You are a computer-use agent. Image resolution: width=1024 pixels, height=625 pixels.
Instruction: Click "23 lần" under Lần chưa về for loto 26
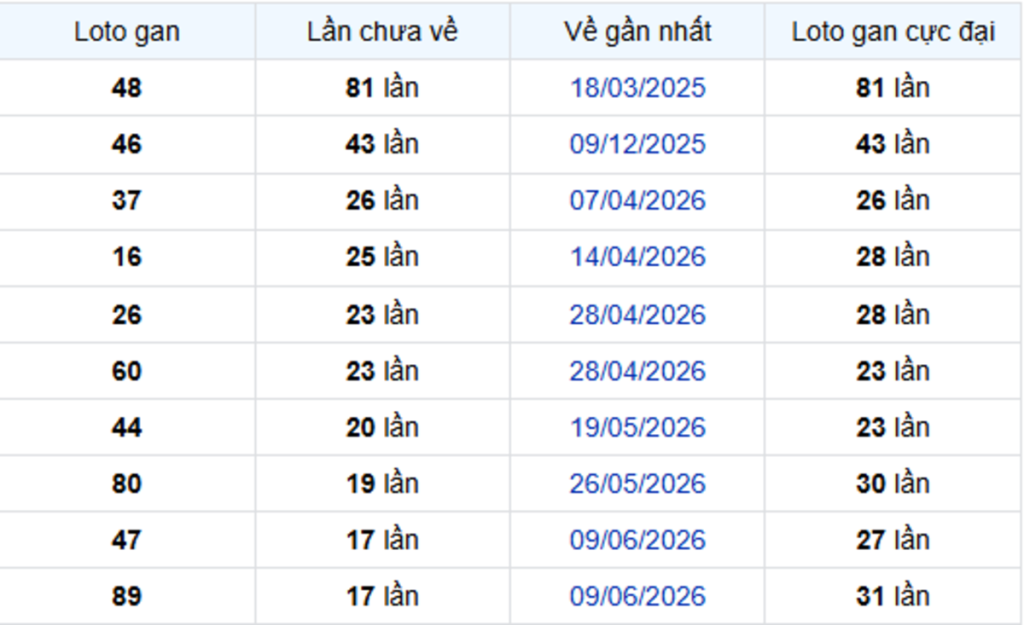[382, 315]
